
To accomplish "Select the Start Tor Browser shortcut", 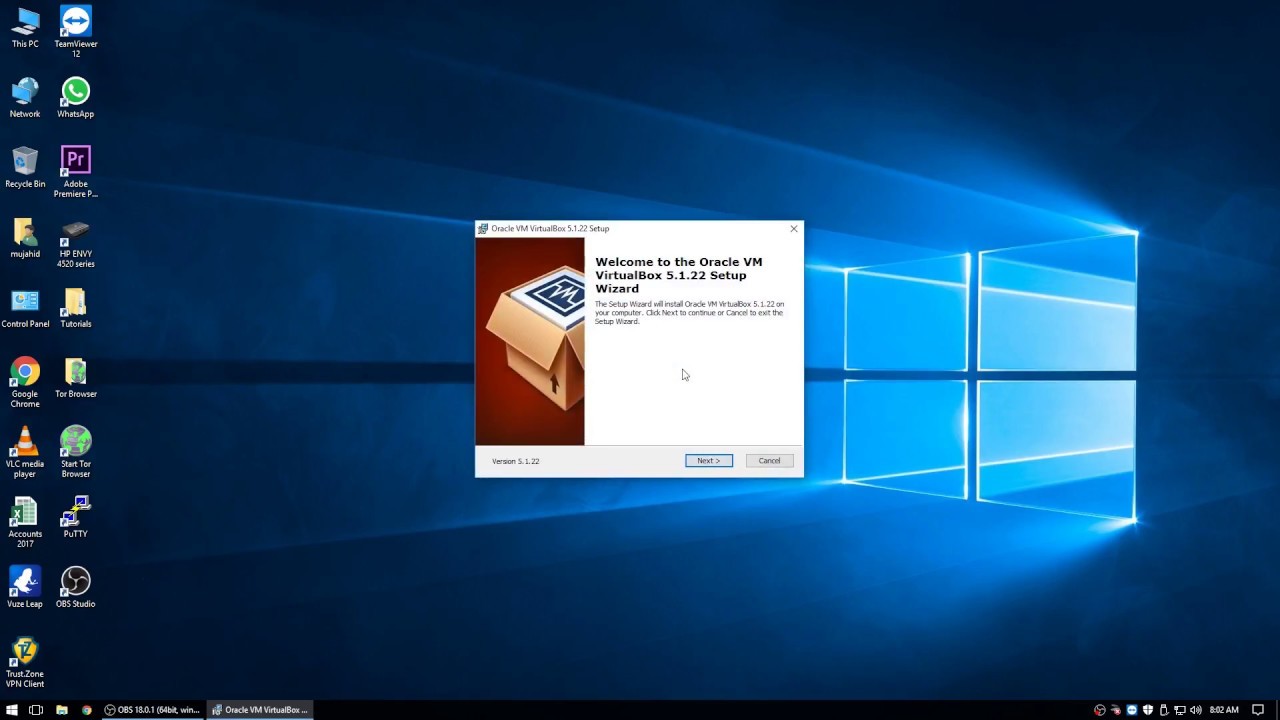I will point(76,452).
